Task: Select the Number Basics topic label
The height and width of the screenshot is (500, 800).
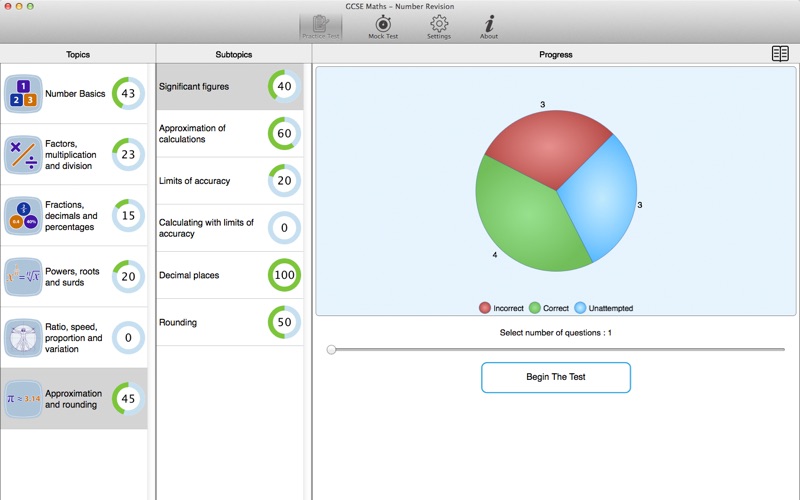Action: click(x=75, y=93)
